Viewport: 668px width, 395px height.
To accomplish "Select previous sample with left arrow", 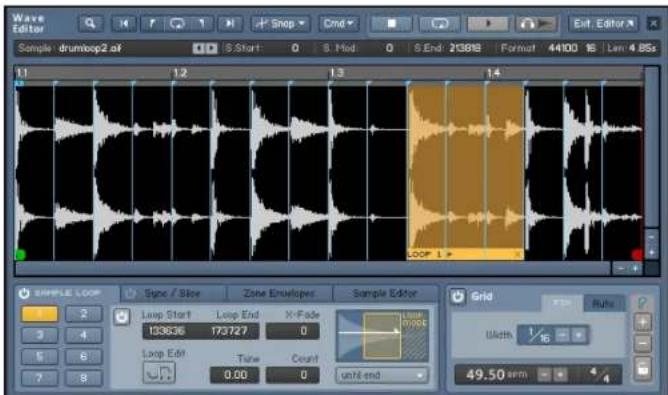I will coord(198,48).
